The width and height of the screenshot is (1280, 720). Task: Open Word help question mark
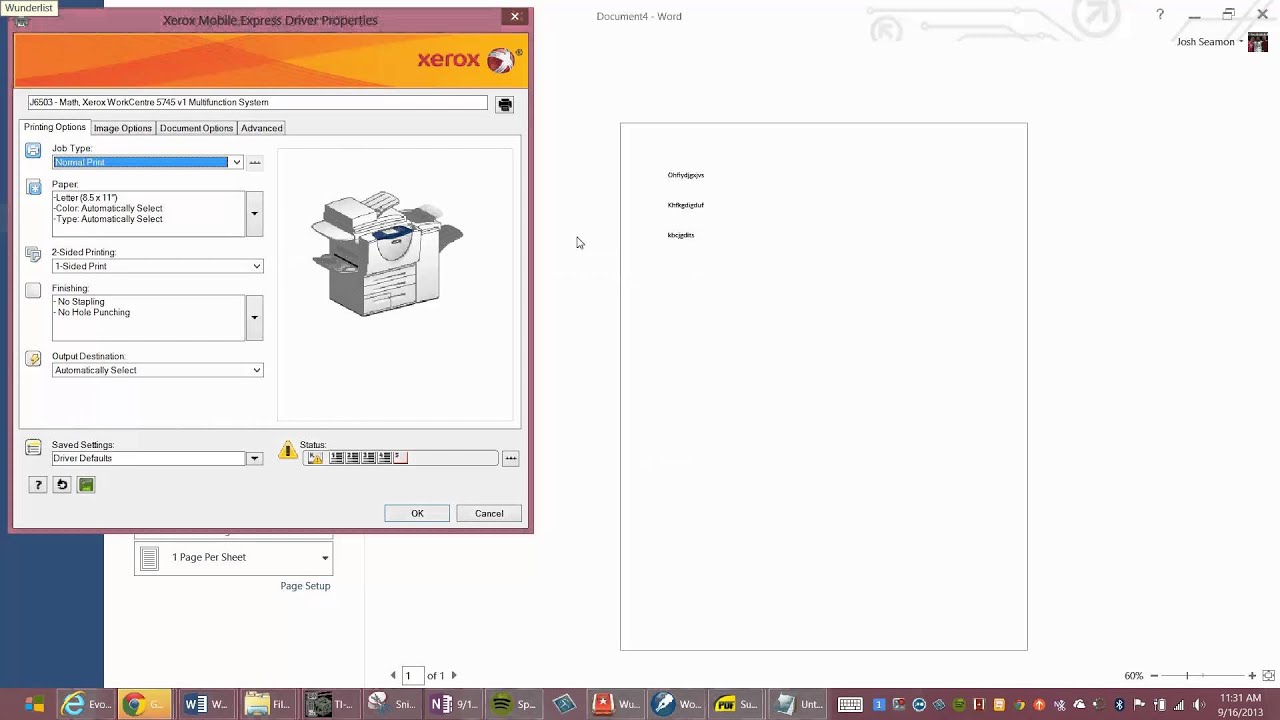coord(1160,15)
